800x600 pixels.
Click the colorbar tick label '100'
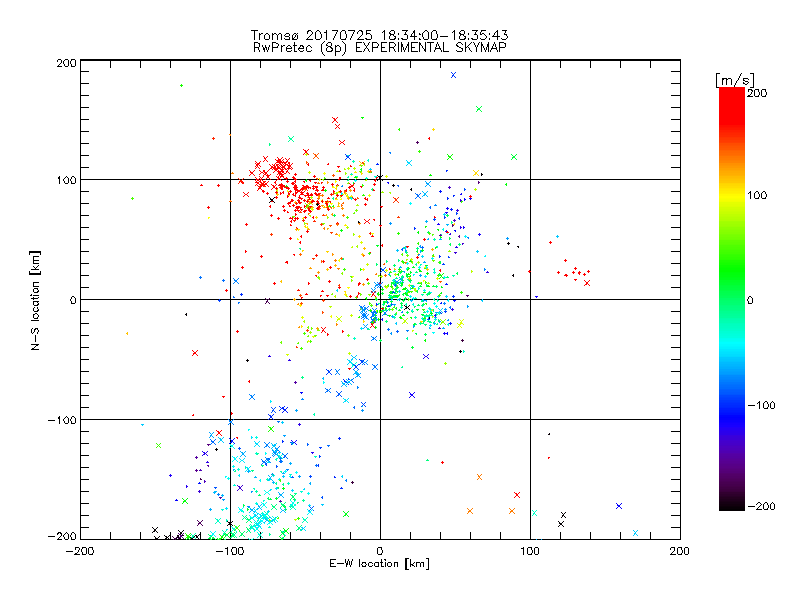[757, 195]
